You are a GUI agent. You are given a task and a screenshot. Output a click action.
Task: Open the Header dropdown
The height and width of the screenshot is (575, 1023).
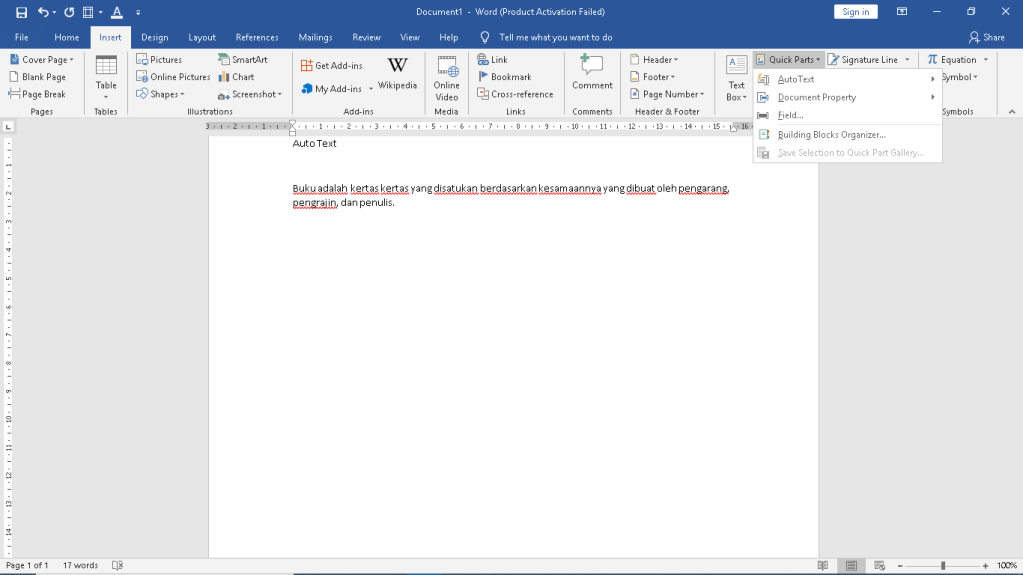coord(654,60)
